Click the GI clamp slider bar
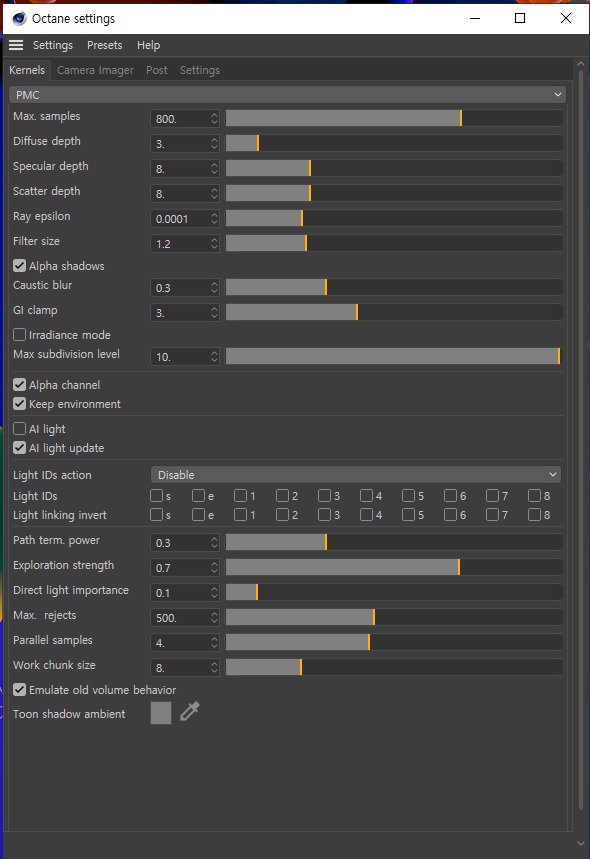 tap(394, 312)
